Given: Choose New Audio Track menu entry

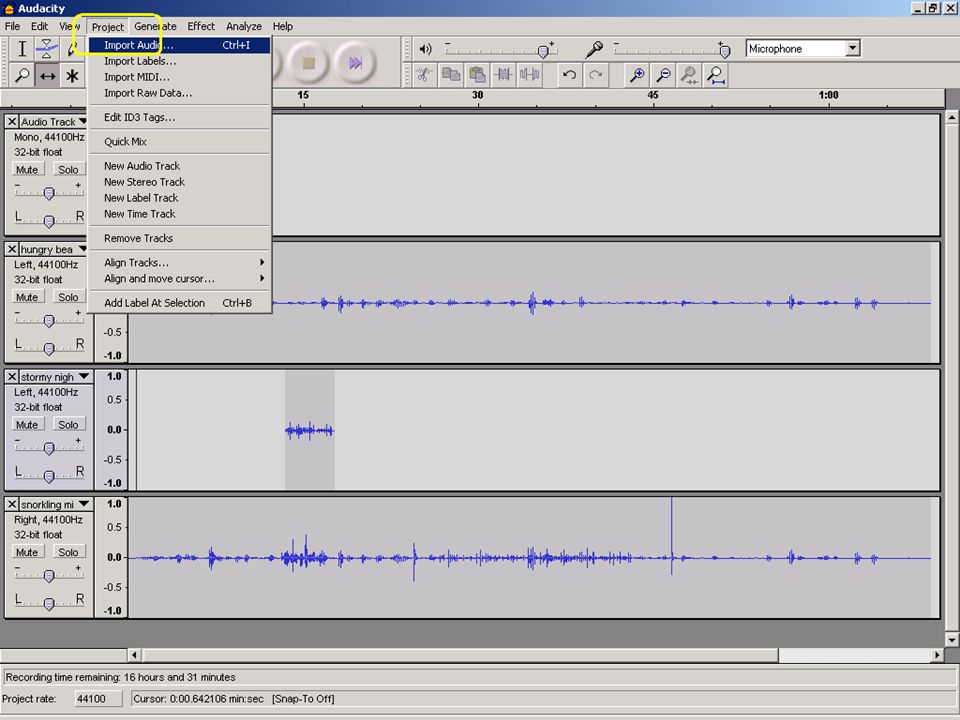Looking at the screenshot, I should tap(179, 166).
